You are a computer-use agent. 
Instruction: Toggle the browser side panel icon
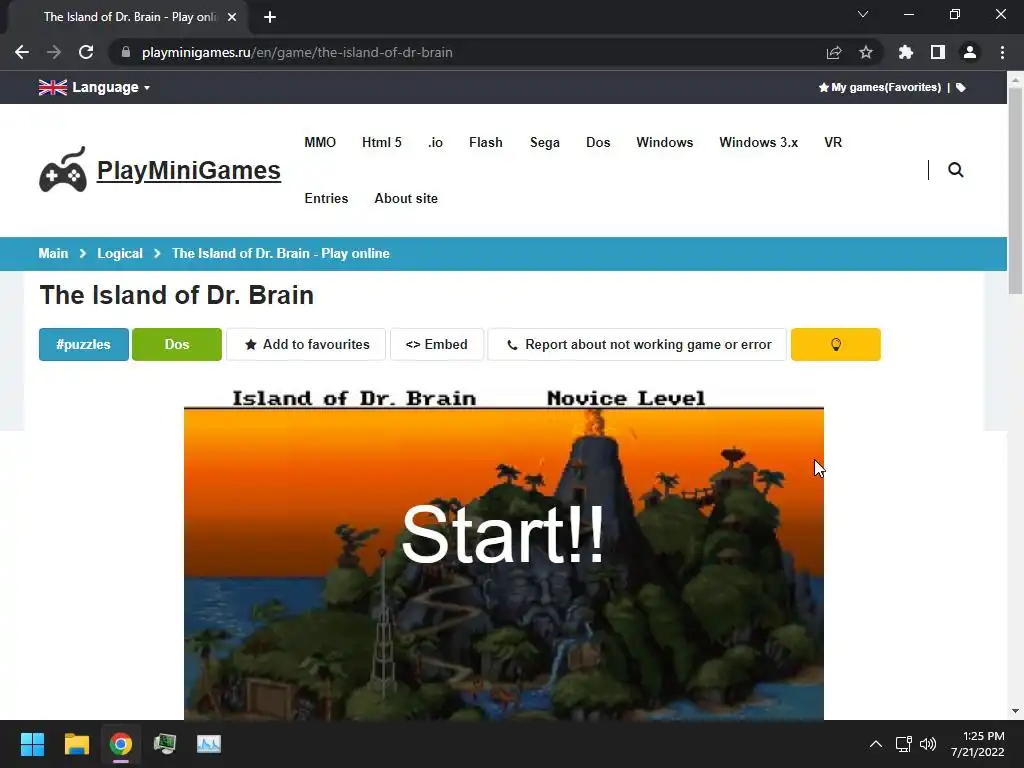click(938, 52)
